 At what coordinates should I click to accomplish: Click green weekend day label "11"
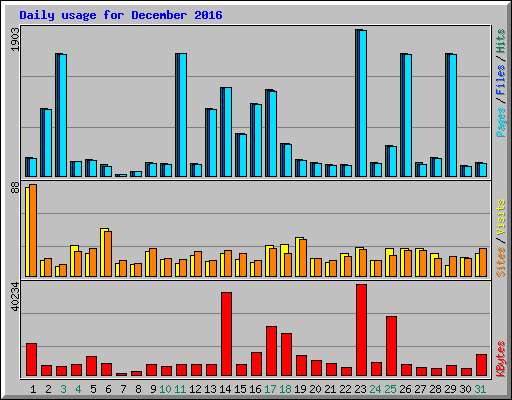(x=180, y=389)
